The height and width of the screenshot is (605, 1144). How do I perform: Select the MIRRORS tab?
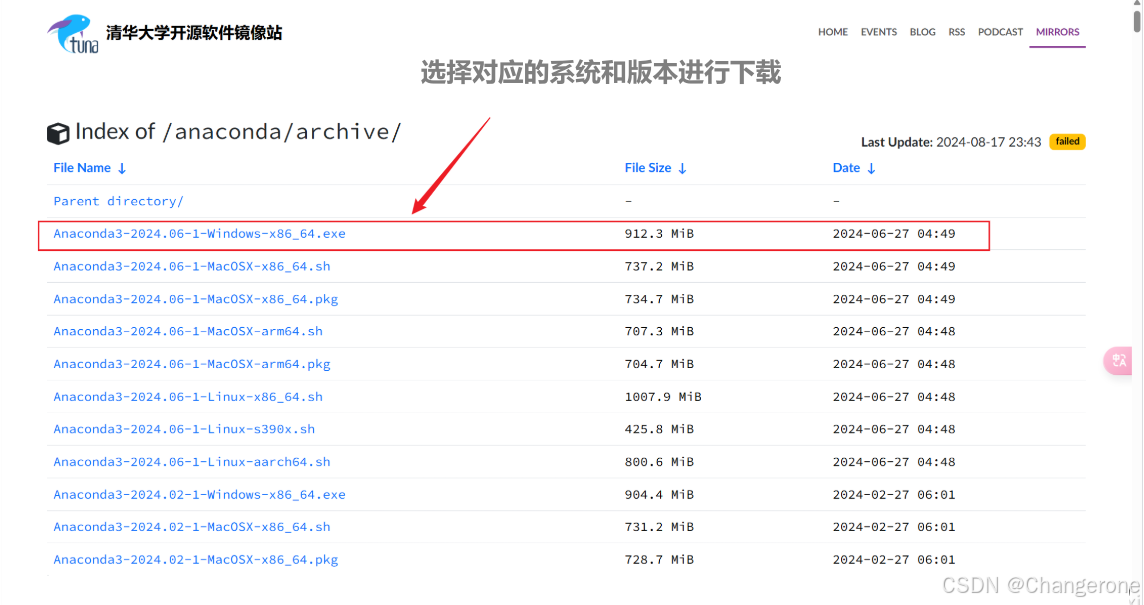[1057, 32]
